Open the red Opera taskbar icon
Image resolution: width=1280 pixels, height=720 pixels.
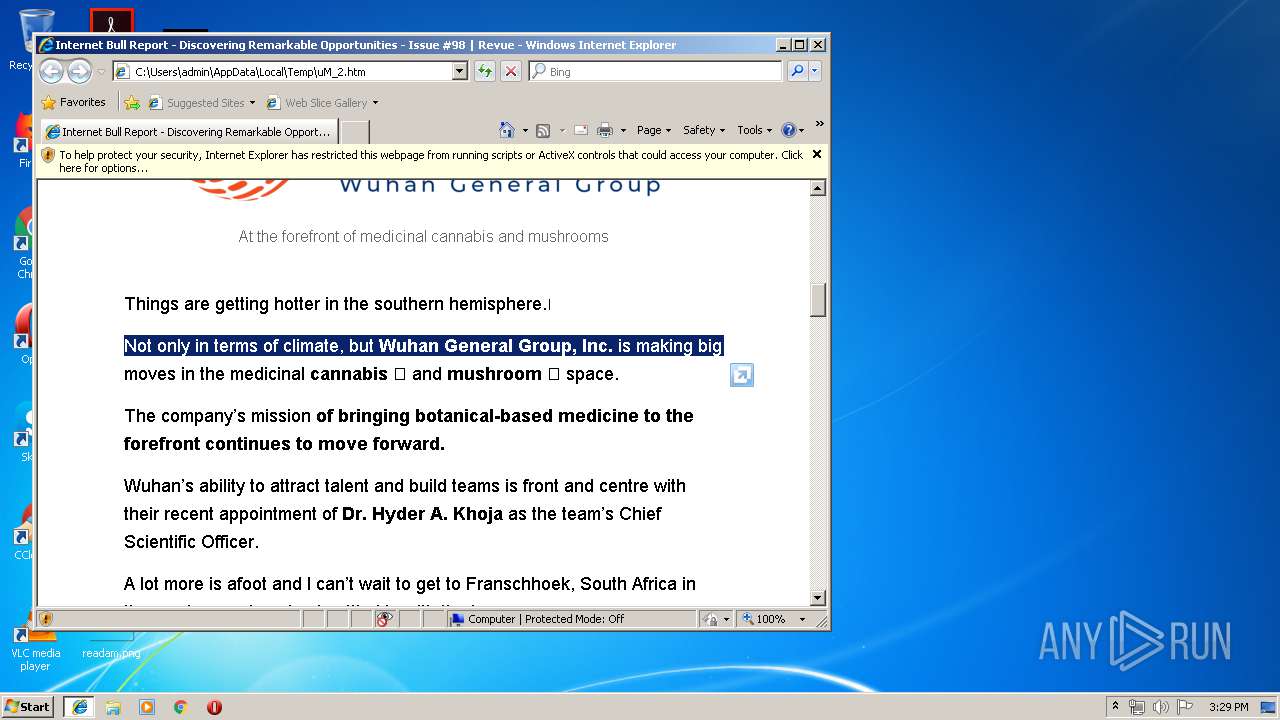214,706
